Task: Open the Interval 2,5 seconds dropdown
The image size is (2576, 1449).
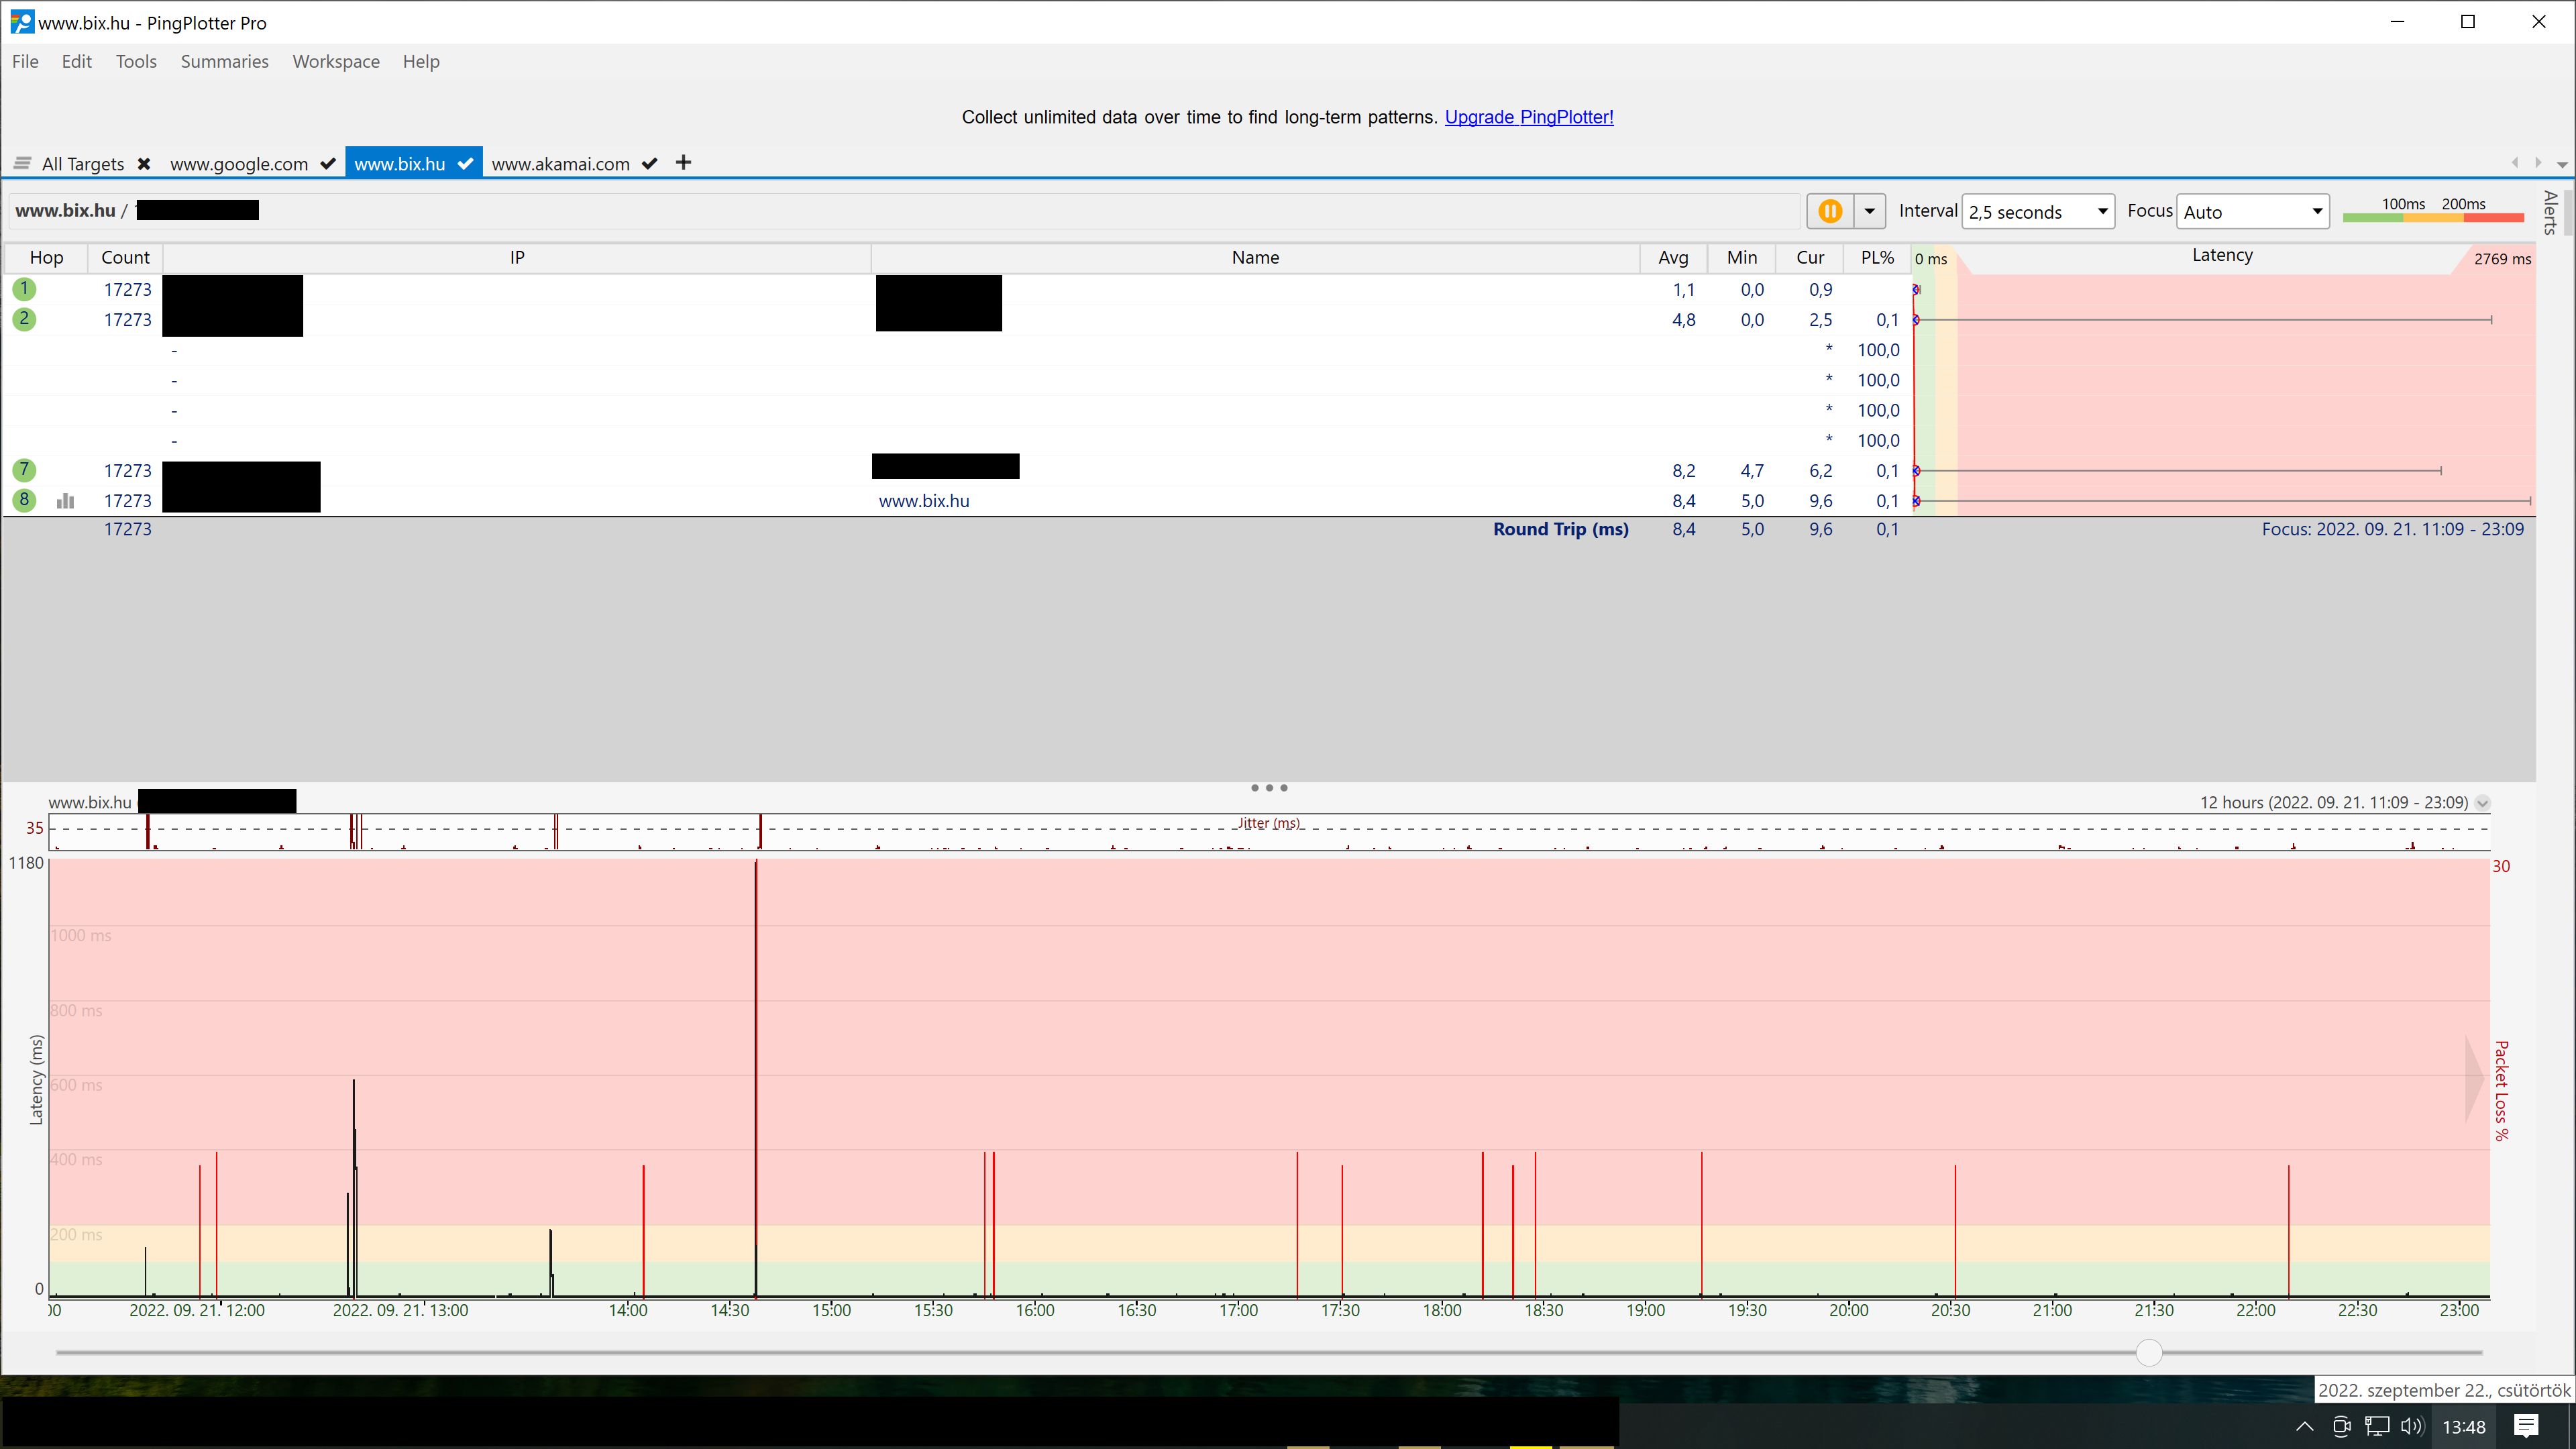Action: point(2038,211)
